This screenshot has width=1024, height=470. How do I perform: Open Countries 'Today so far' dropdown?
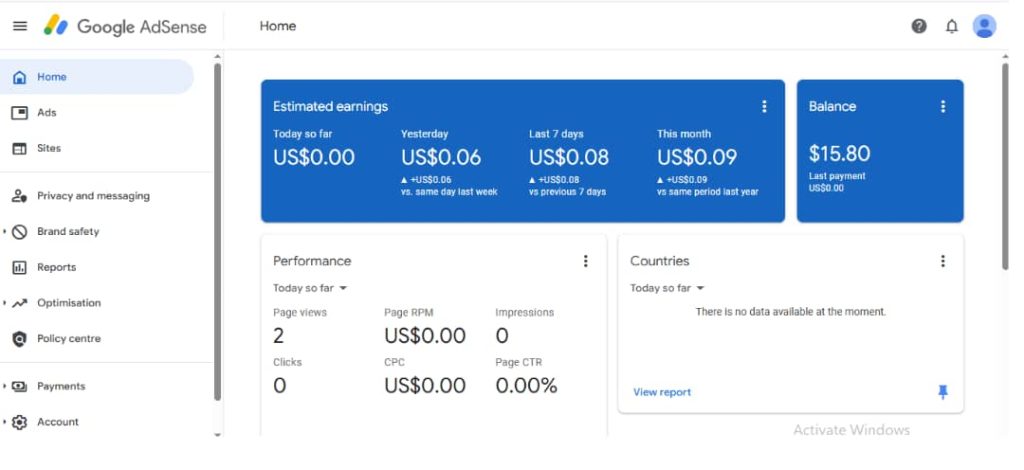point(667,288)
